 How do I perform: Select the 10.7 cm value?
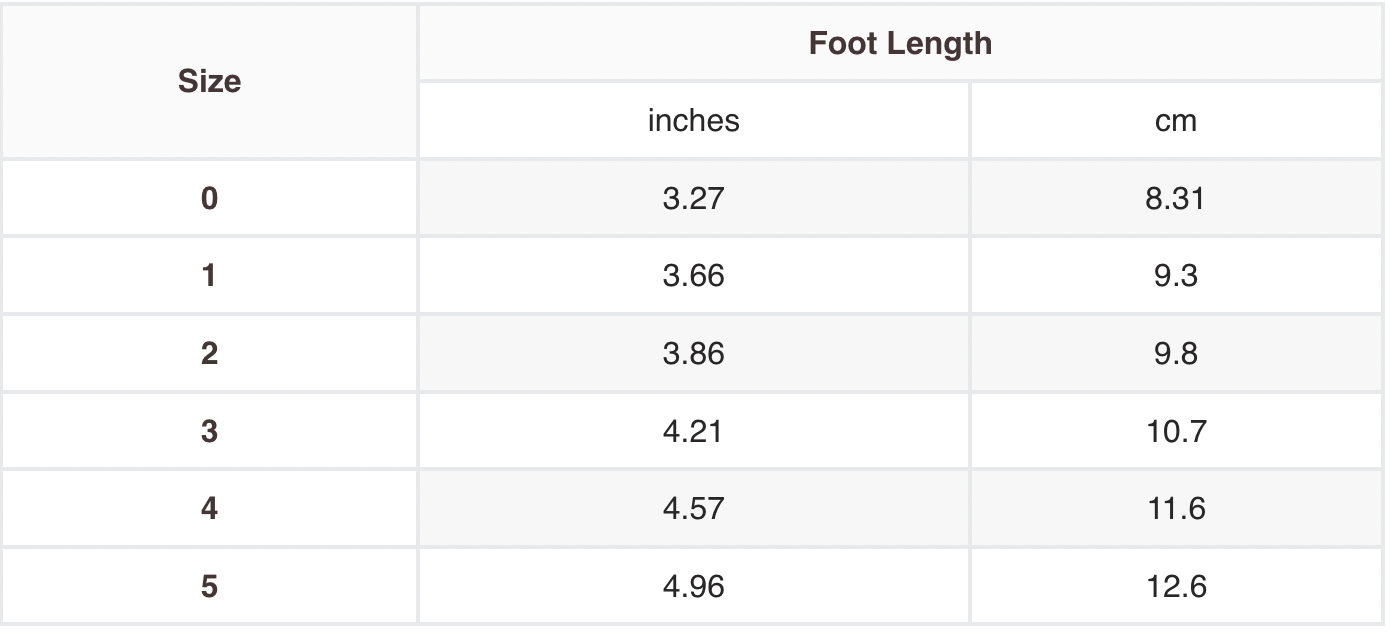1175,431
